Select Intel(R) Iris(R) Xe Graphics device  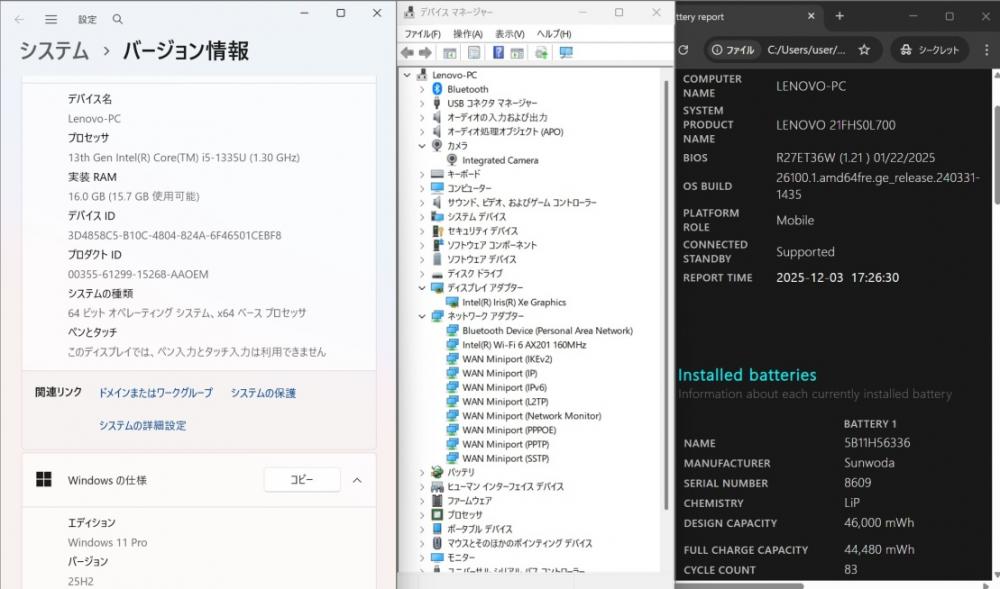coord(514,302)
